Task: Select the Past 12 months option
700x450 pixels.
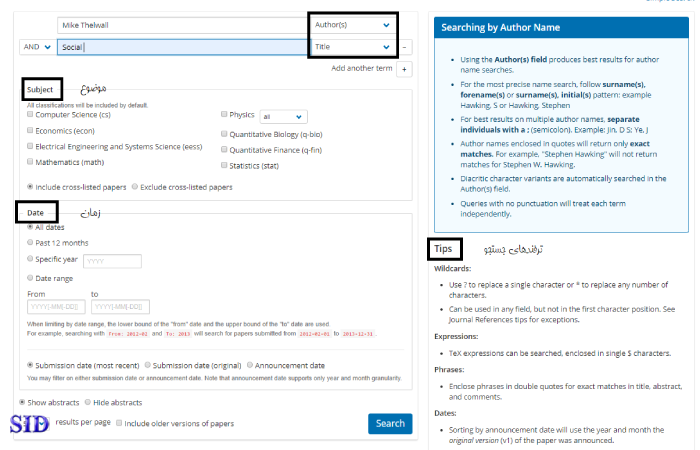Action: point(31,243)
